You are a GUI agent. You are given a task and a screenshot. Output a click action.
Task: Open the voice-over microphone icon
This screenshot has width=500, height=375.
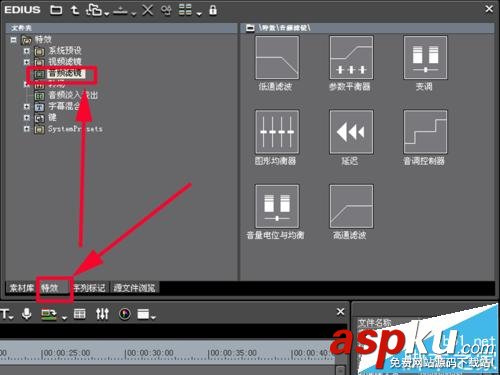click(27, 314)
